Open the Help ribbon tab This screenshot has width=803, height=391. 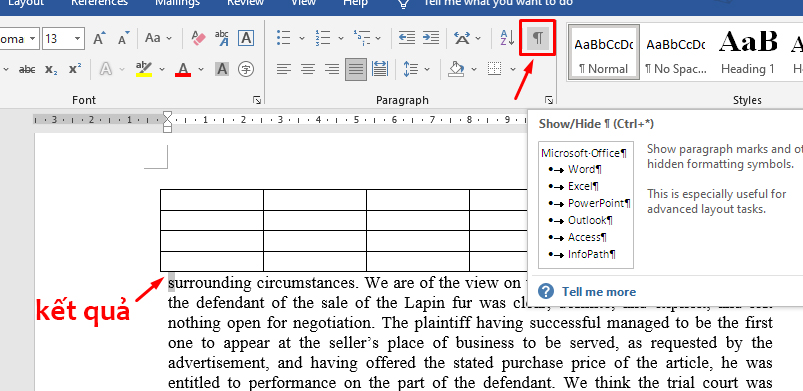355,3
